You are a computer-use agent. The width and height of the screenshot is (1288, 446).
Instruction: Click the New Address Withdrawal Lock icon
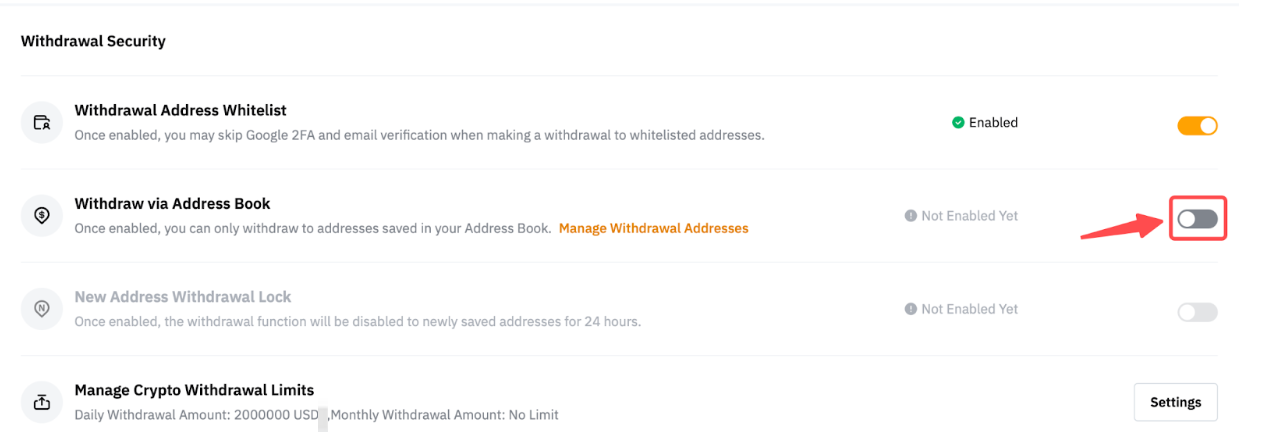click(41, 309)
